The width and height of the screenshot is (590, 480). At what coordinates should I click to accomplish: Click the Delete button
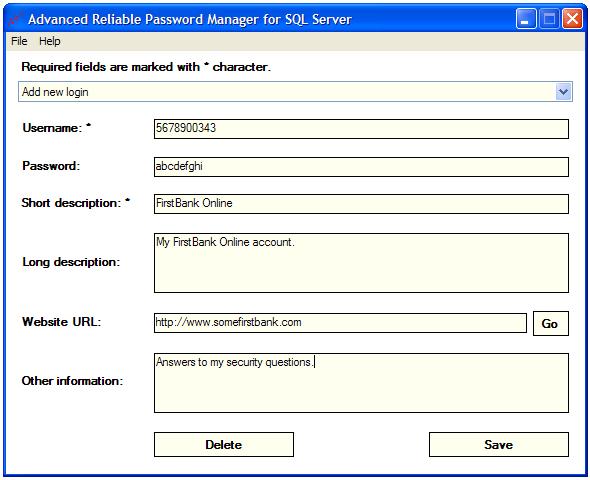224,444
